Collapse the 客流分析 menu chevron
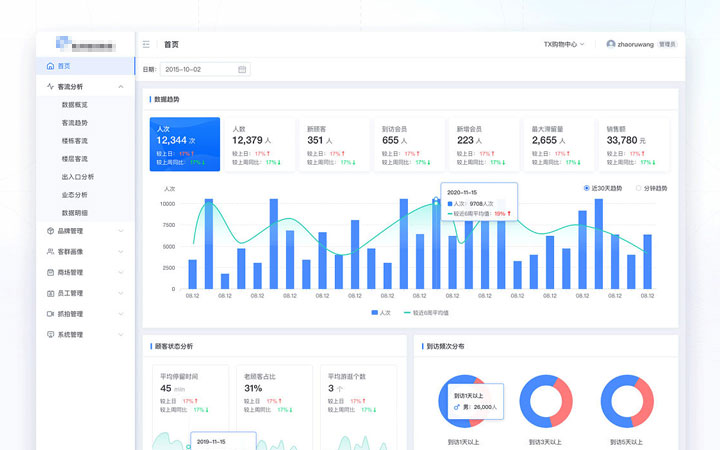This screenshot has width=720, height=450. pos(121,86)
